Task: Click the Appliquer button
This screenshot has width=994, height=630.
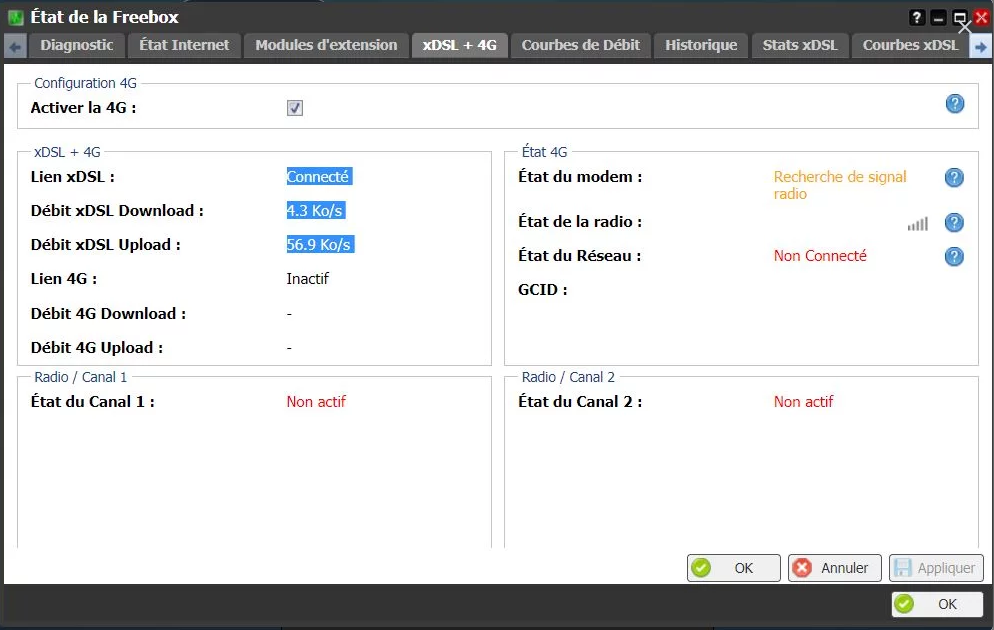Action: [936, 568]
